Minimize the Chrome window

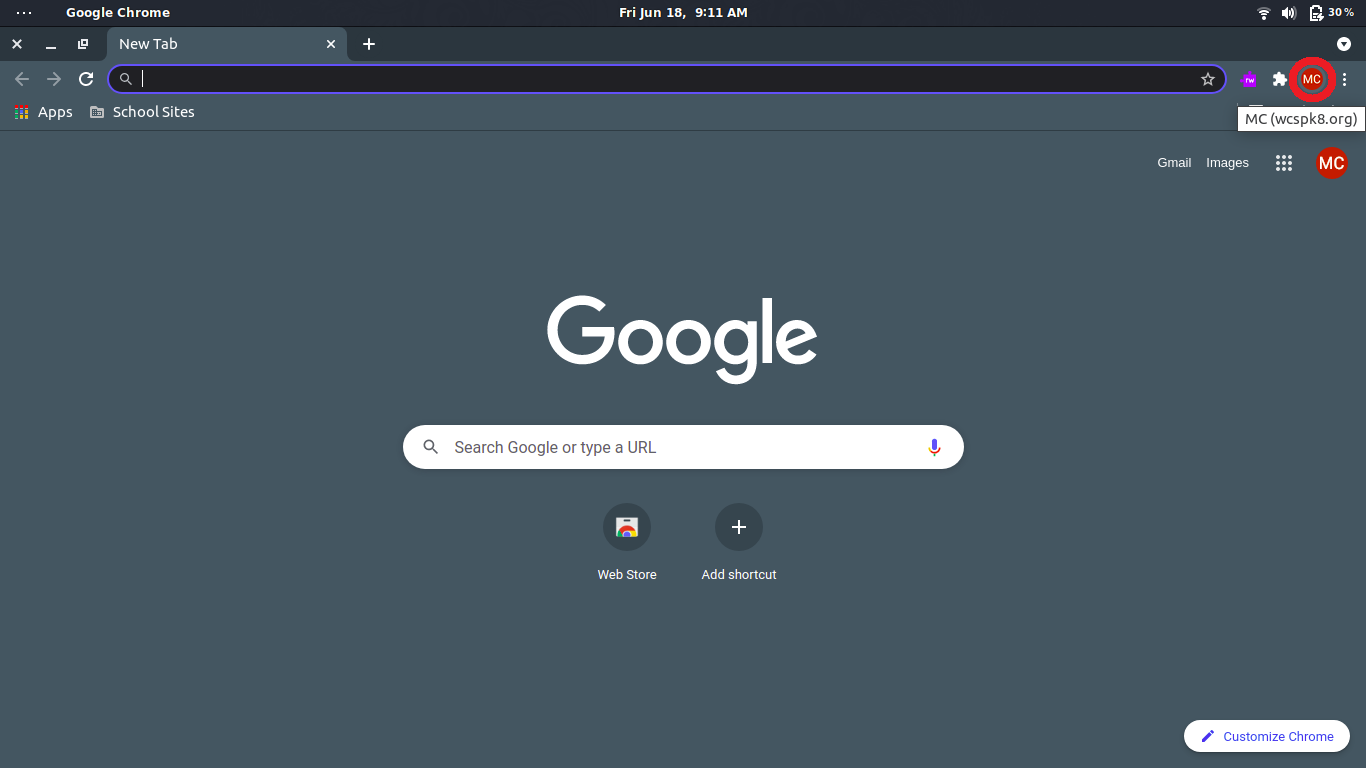tap(50, 44)
